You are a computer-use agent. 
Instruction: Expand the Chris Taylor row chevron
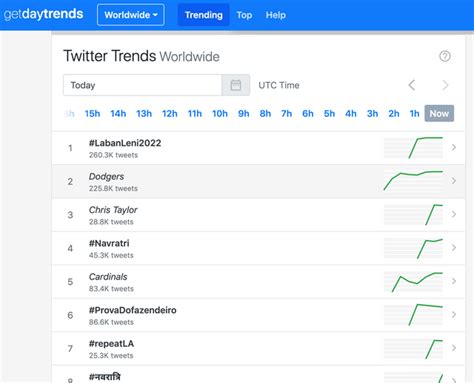(x=454, y=214)
